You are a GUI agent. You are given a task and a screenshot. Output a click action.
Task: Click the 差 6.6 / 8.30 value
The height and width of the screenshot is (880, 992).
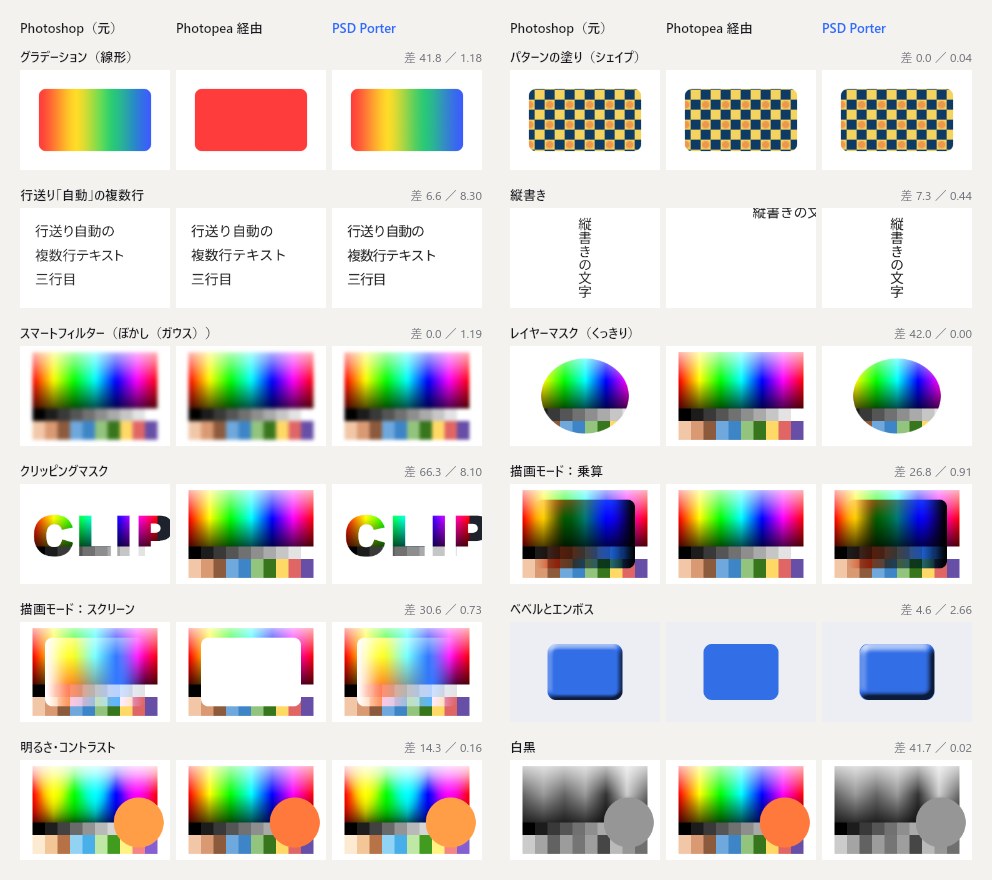coord(446,195)
